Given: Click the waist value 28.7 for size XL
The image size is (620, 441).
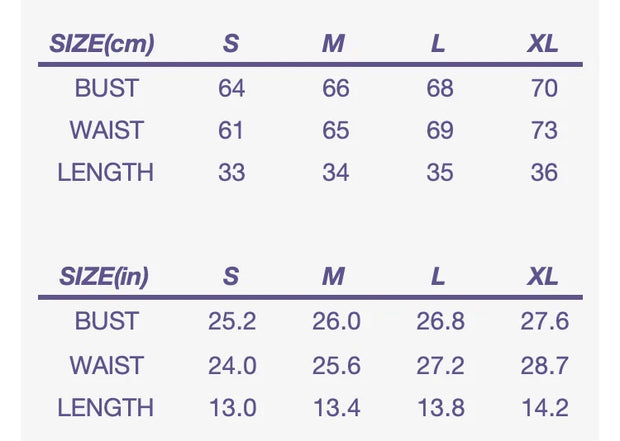Looking at the screenshot, I should pyautogui.click(x=544, y=365).
